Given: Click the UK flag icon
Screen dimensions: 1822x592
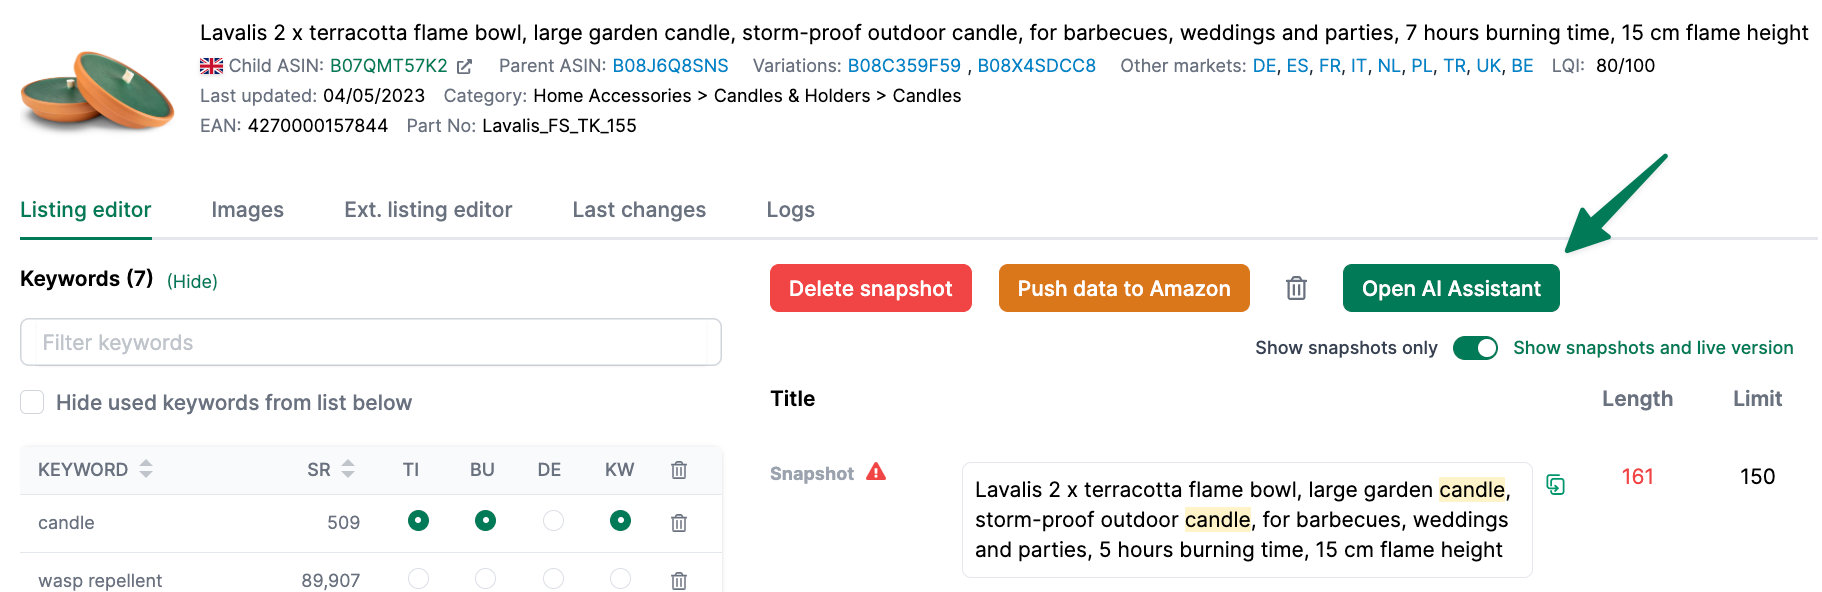Looking at the screenshot, I should [211, 66].
